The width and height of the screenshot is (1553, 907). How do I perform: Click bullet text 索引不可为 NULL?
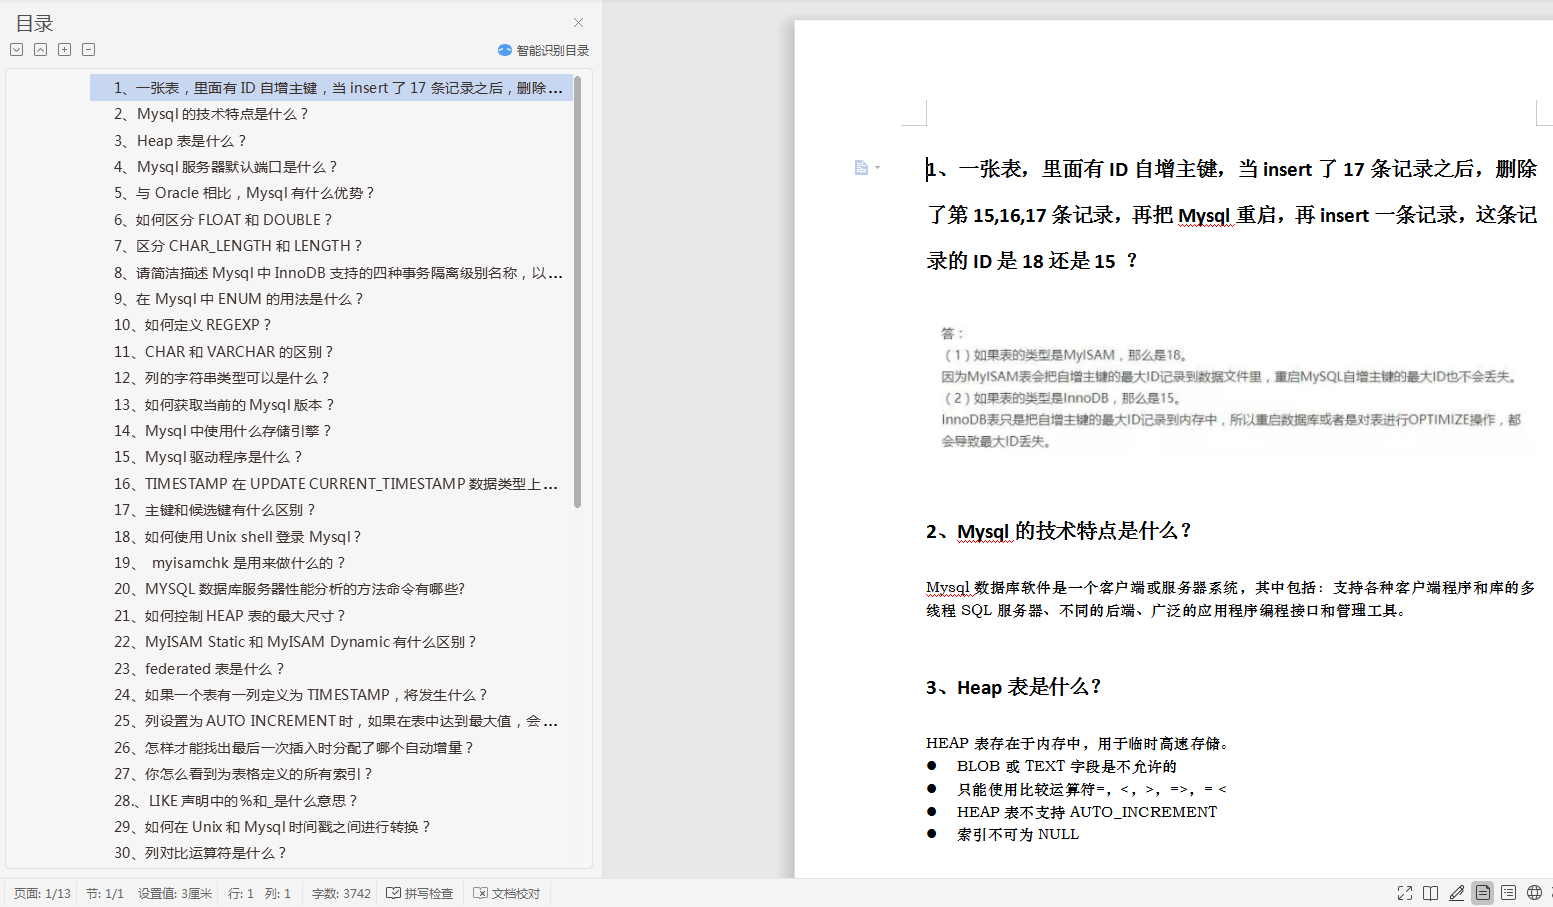coord(1018,834)
